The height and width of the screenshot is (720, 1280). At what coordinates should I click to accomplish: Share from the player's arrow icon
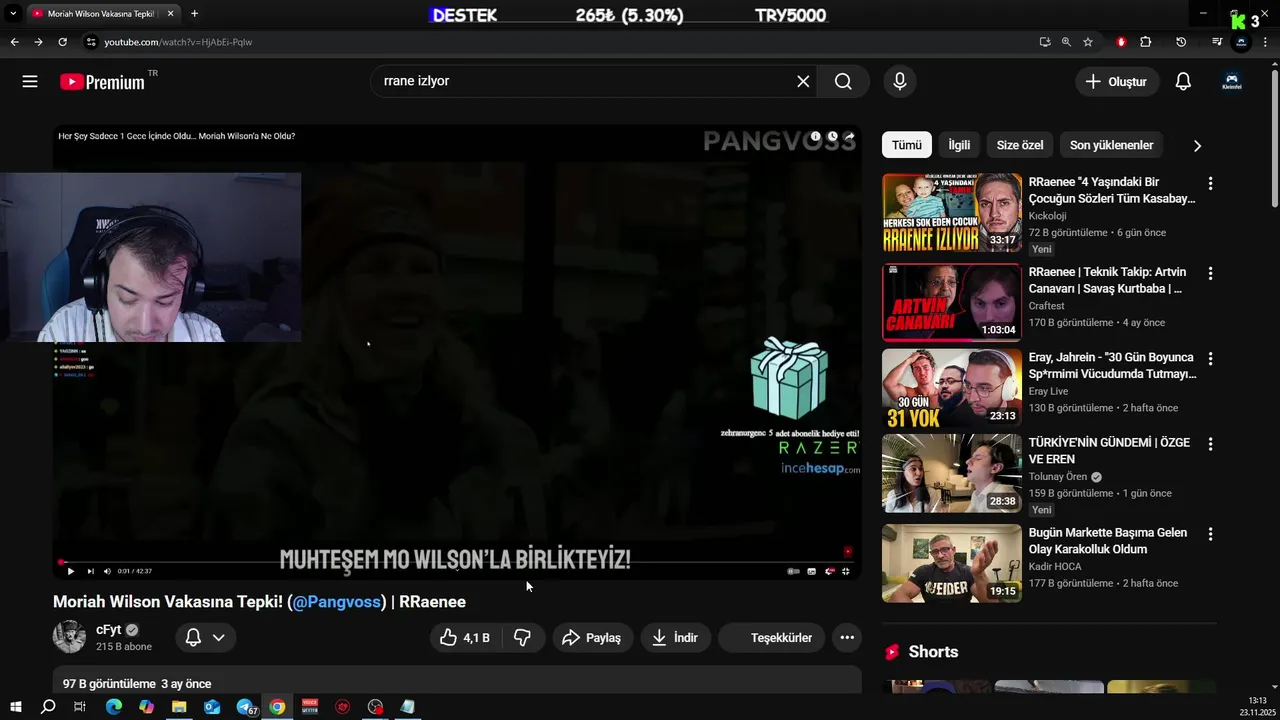849,136
